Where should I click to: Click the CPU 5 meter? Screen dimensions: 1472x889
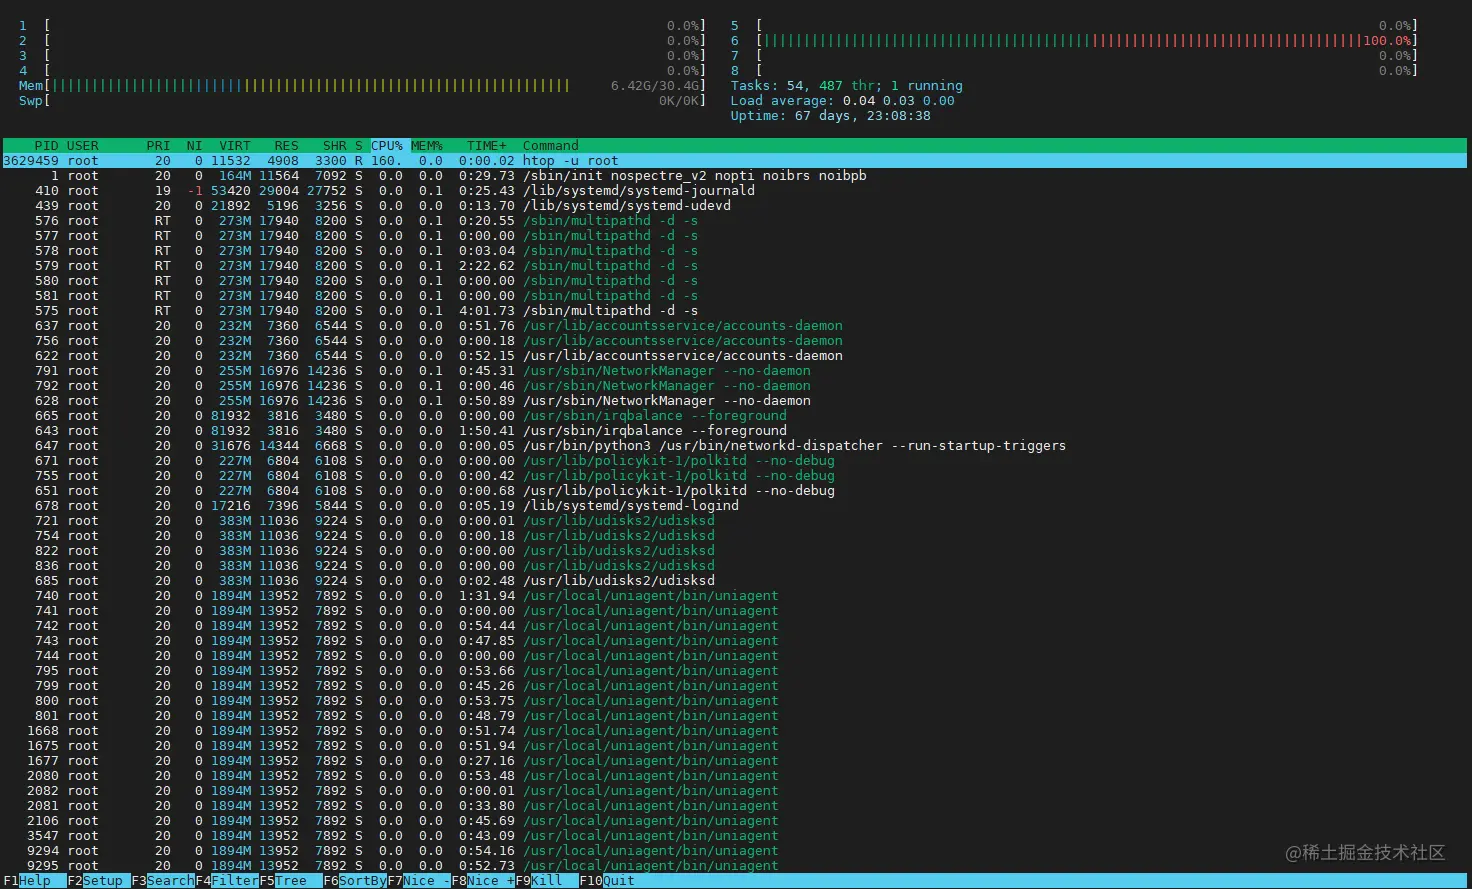tap(1074, 26)
